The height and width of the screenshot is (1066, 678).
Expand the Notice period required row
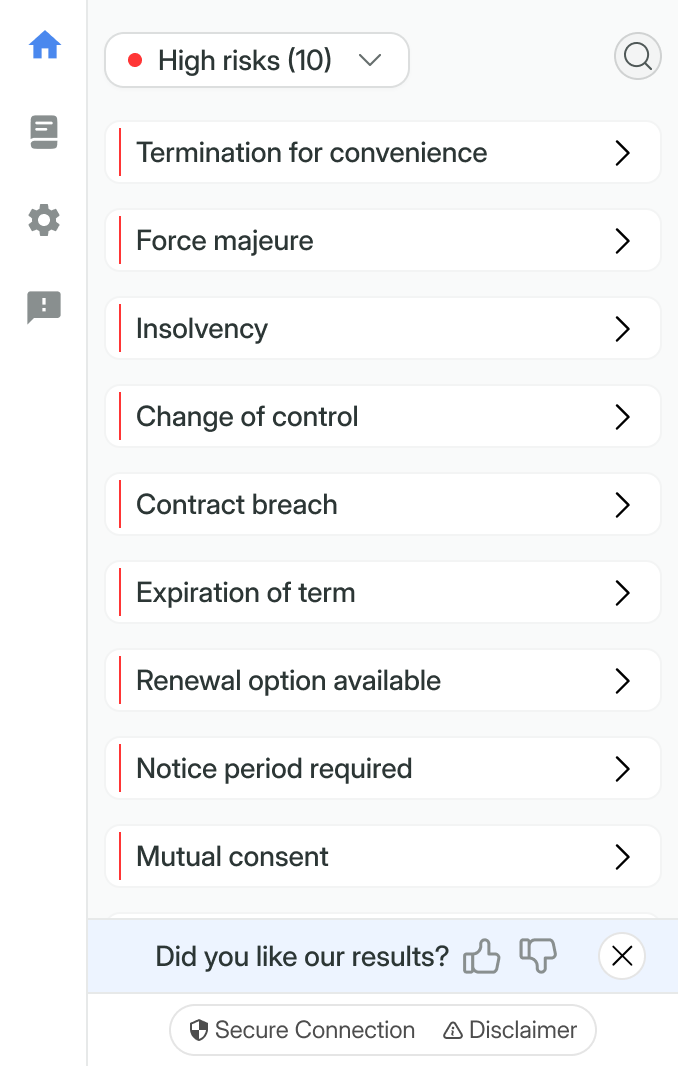382,769
